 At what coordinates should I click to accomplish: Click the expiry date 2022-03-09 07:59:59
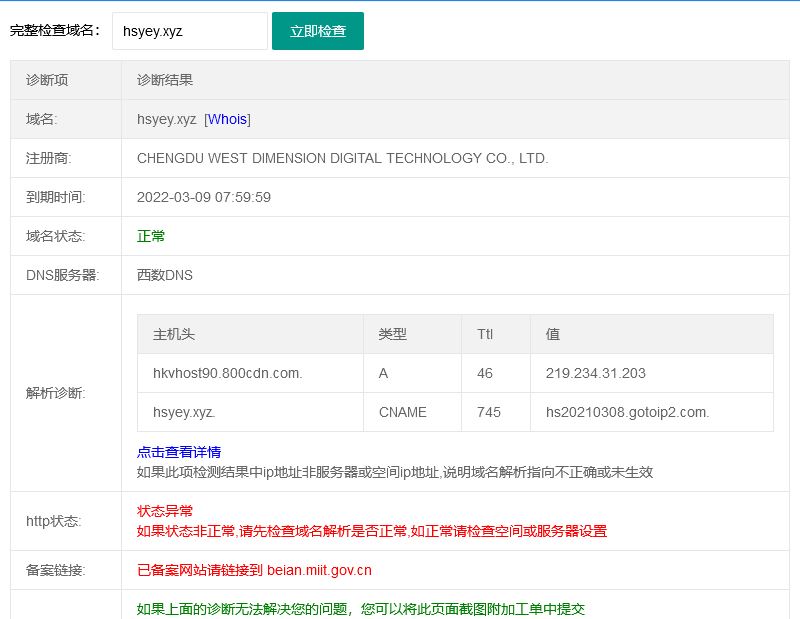click(204, 197)
